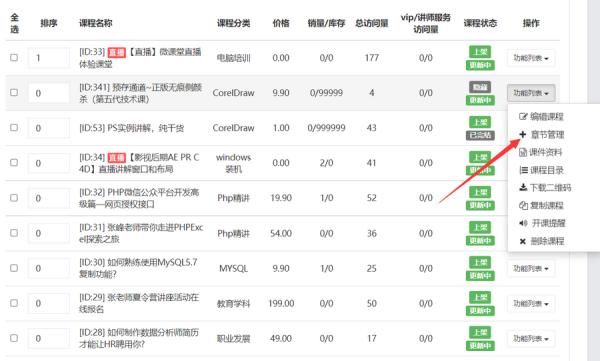Open 功能列表 dropdown for course ID:28
This screenshot has height=361, width=600.
(x=531, y=339)
